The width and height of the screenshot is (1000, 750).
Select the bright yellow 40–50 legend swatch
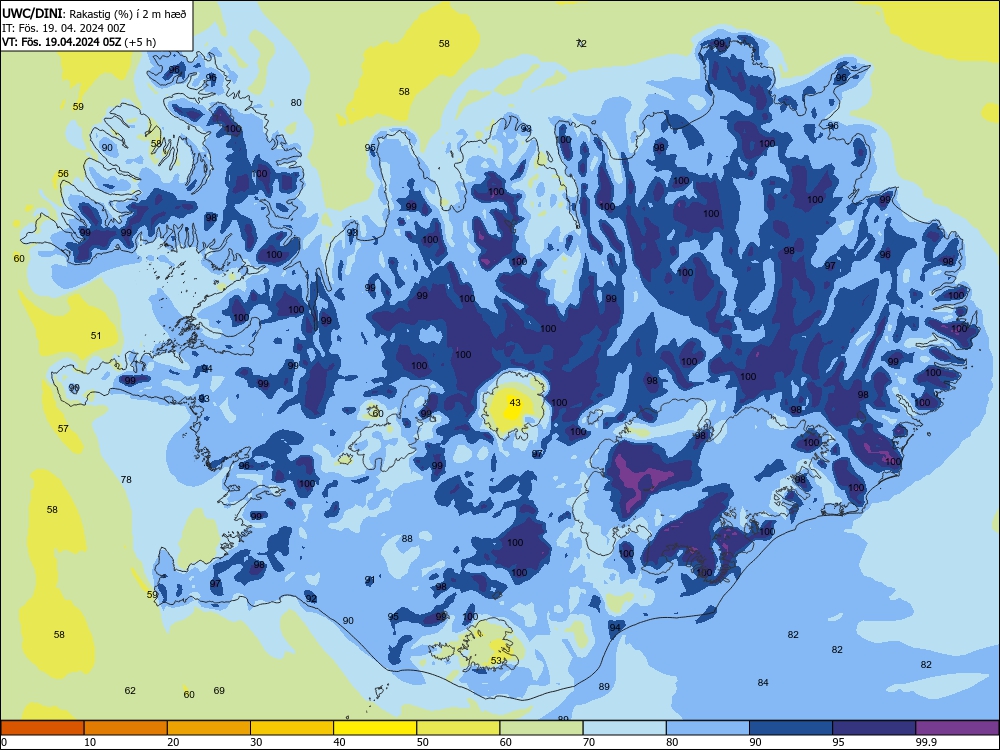pos(375,728)
